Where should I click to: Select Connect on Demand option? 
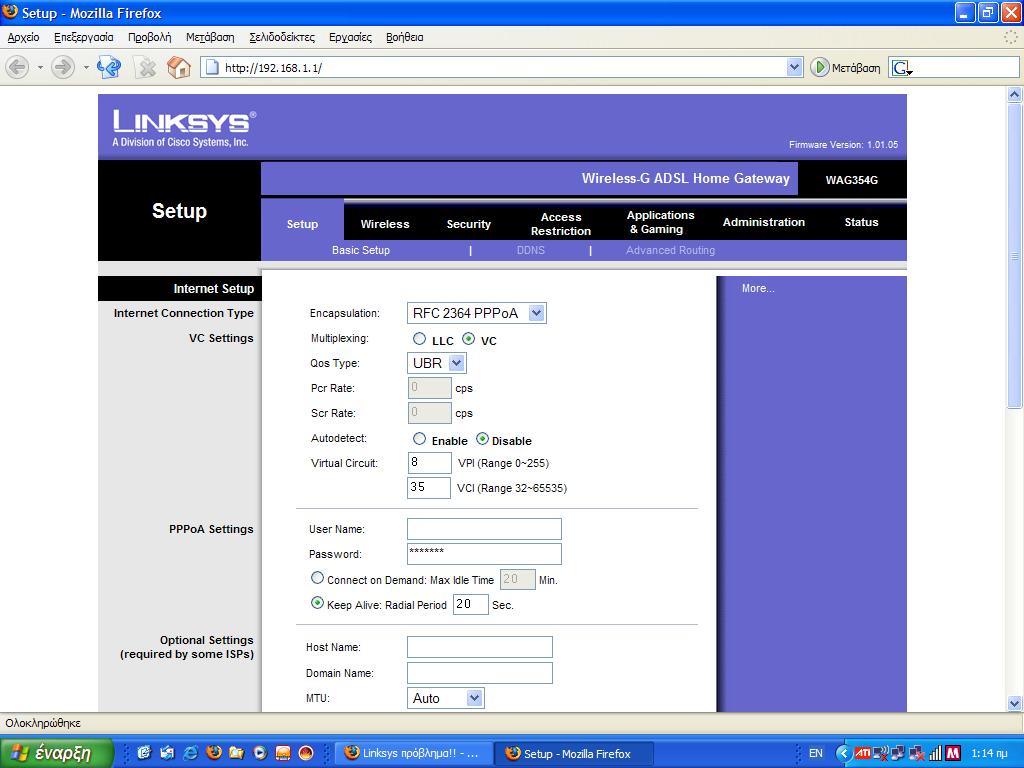coord(317,578)
